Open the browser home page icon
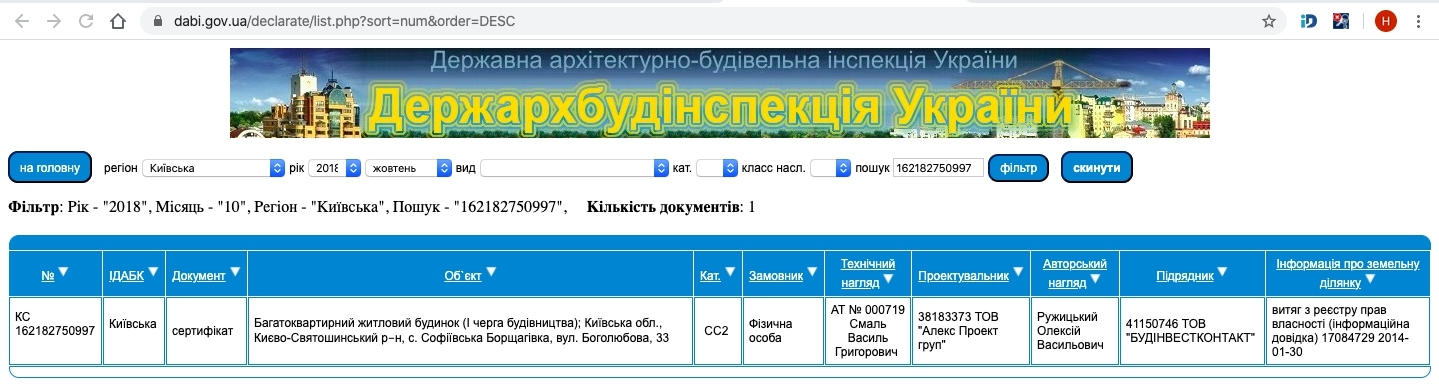Image resolution: width=1439 pixels, height=387 pixels. pyautogui.click(x=118, y=20)
